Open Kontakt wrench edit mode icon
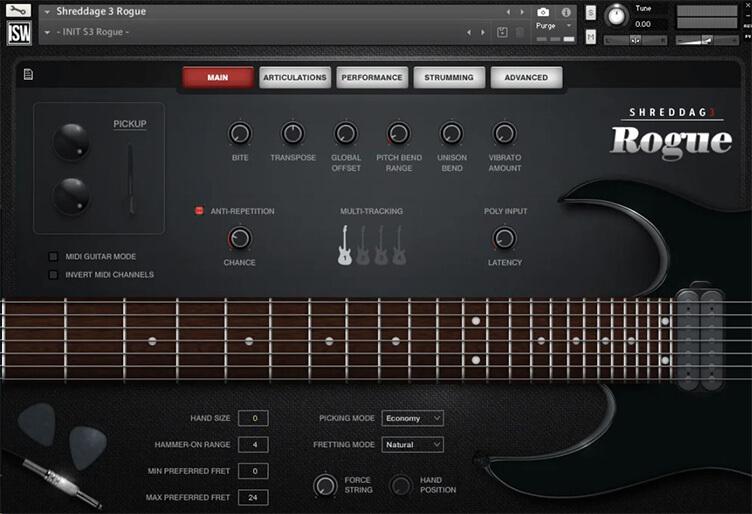 point(18,10)
